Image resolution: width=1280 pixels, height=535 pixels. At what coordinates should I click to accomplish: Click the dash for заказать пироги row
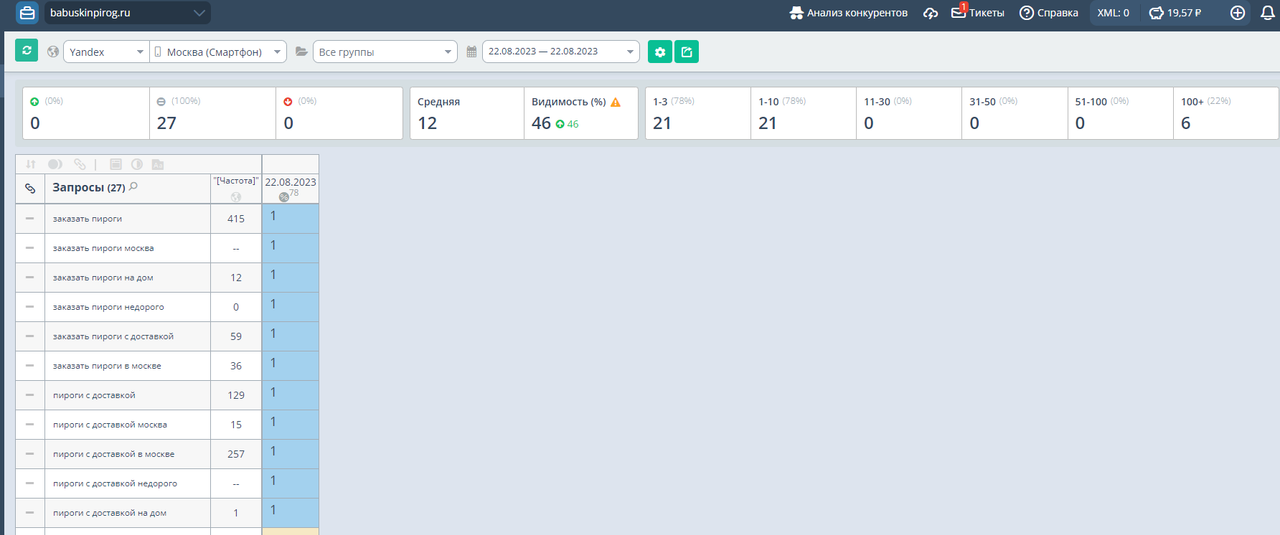[30, 218]
